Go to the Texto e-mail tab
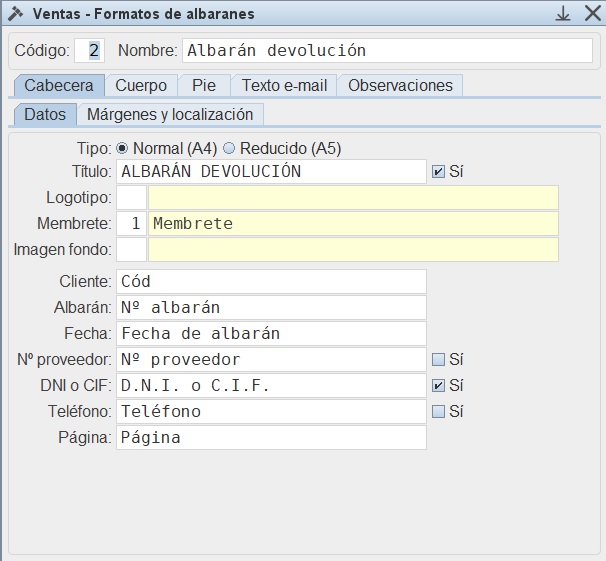Viewport: 606px width, 561px height. 284,85
